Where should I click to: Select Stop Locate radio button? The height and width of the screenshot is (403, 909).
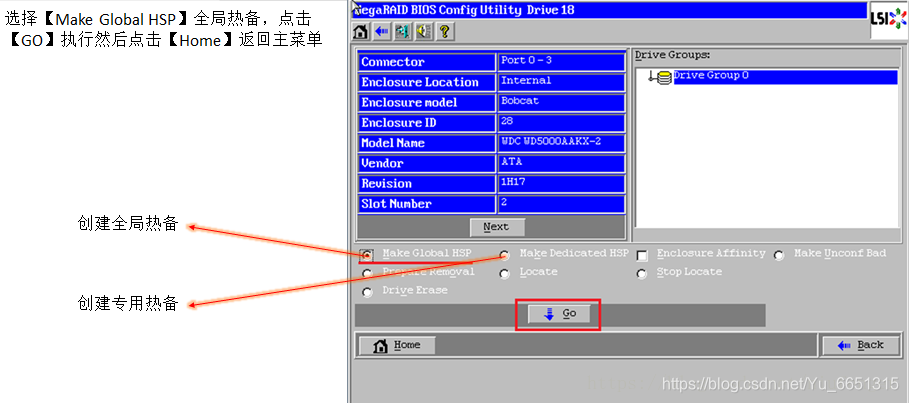(642, 273)
